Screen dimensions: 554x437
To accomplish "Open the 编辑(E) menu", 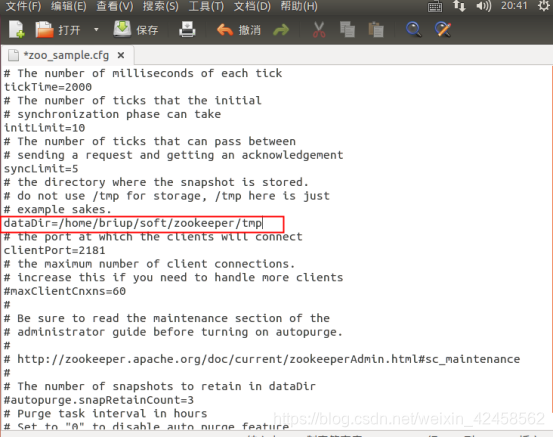I will [69, 6].
